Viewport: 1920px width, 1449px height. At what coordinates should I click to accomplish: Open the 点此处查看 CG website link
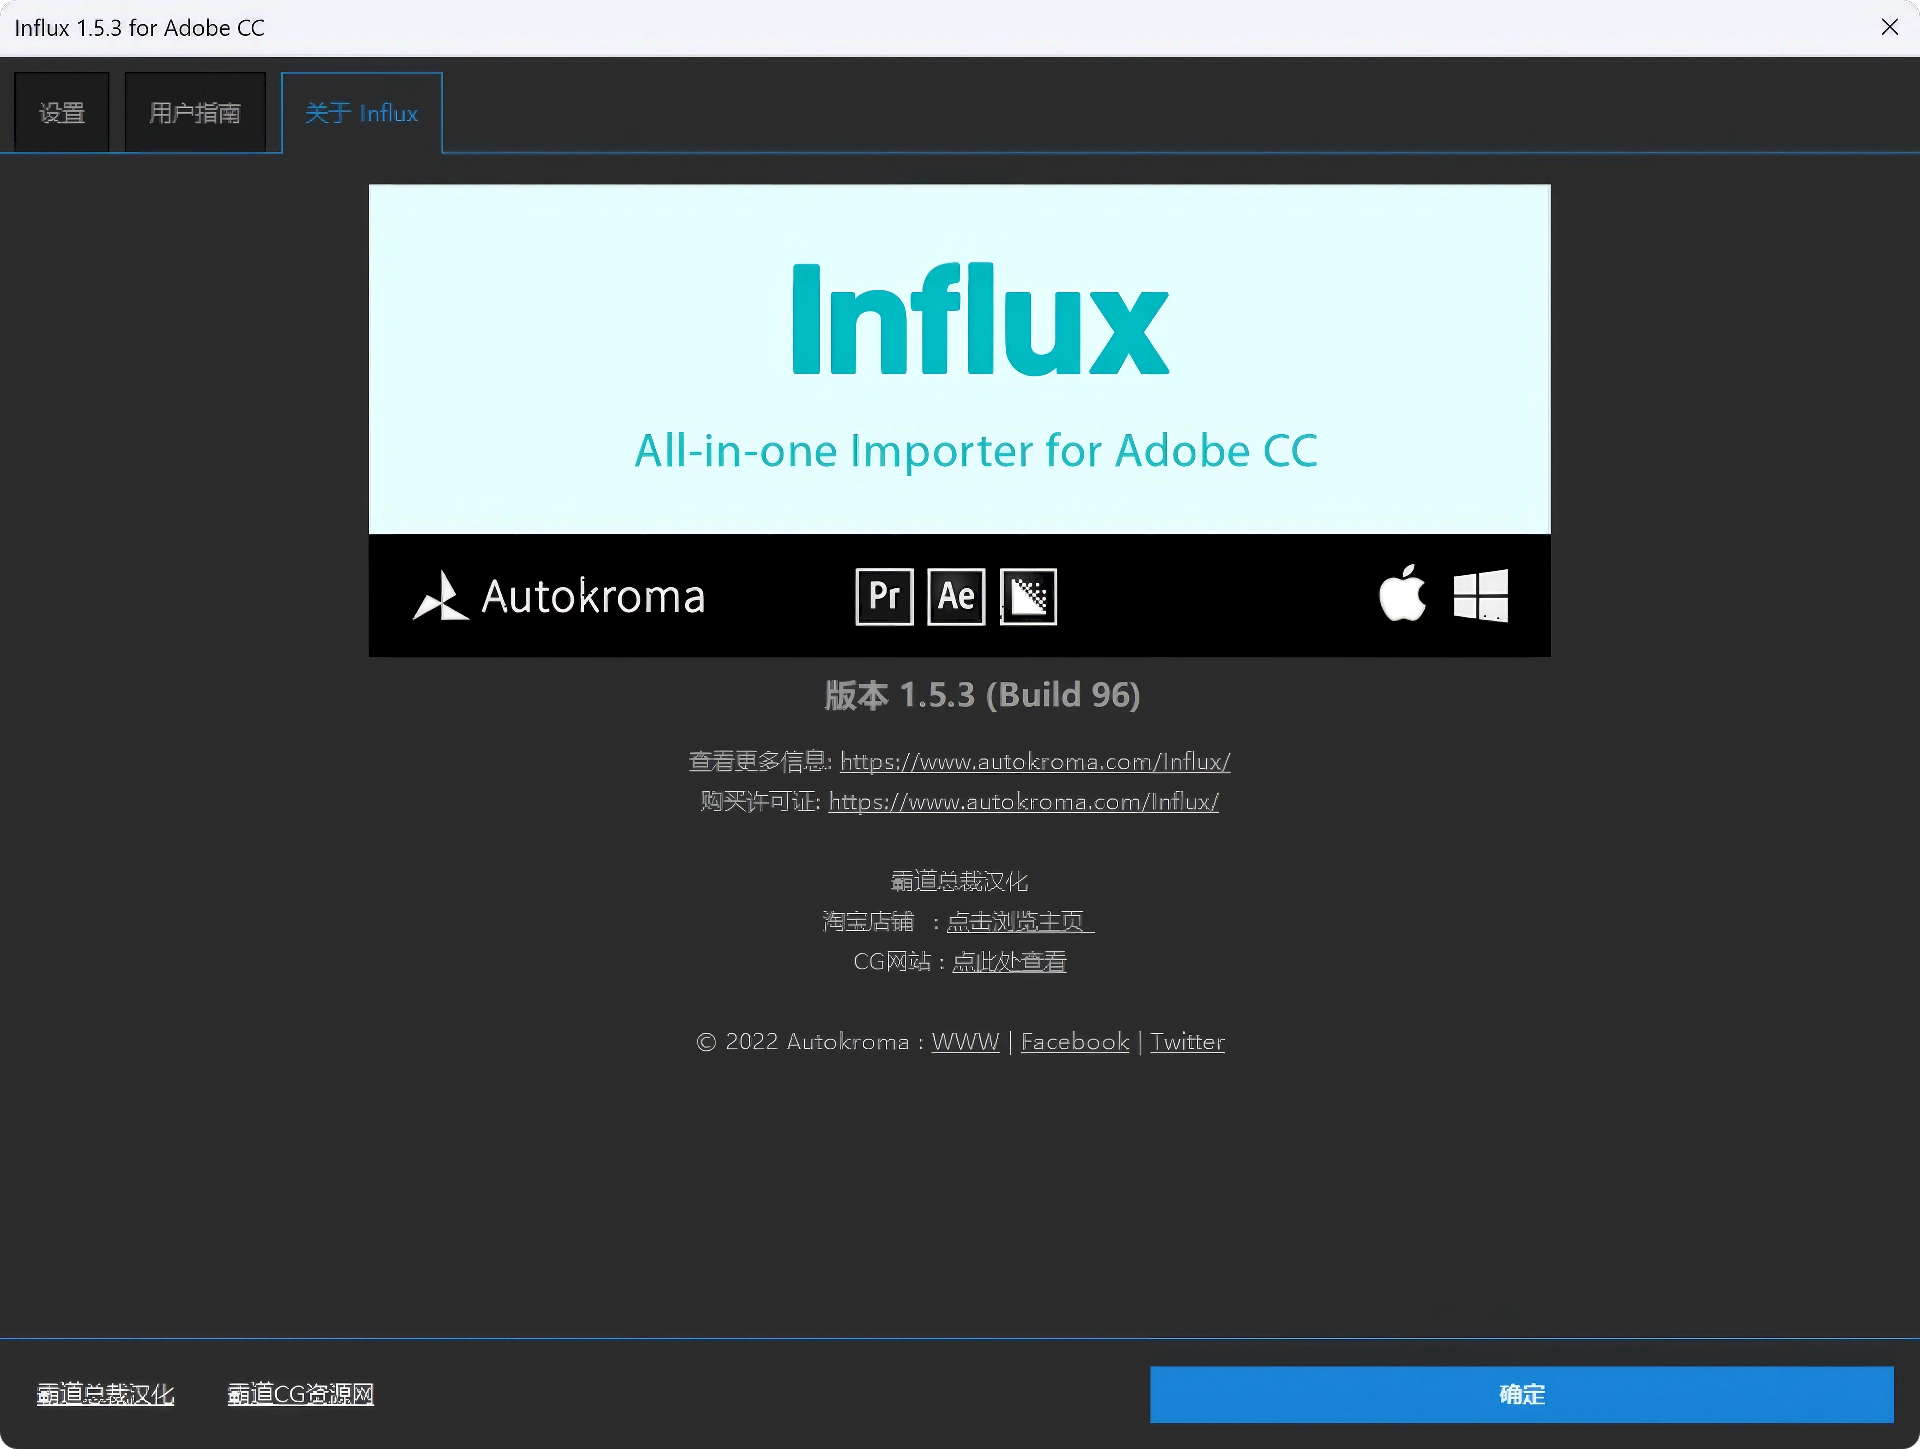(1009, 961)
